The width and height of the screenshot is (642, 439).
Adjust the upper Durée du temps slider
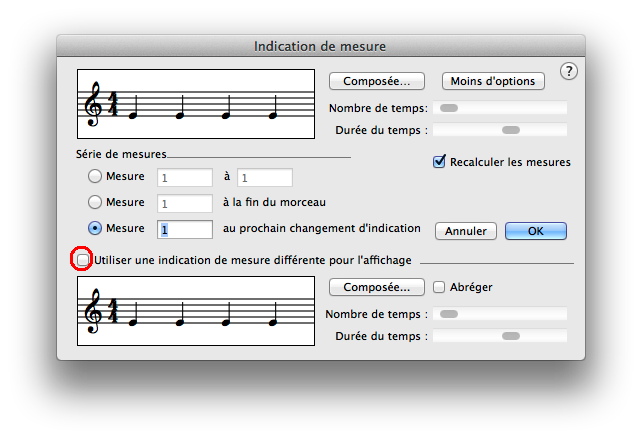[511, 130]
